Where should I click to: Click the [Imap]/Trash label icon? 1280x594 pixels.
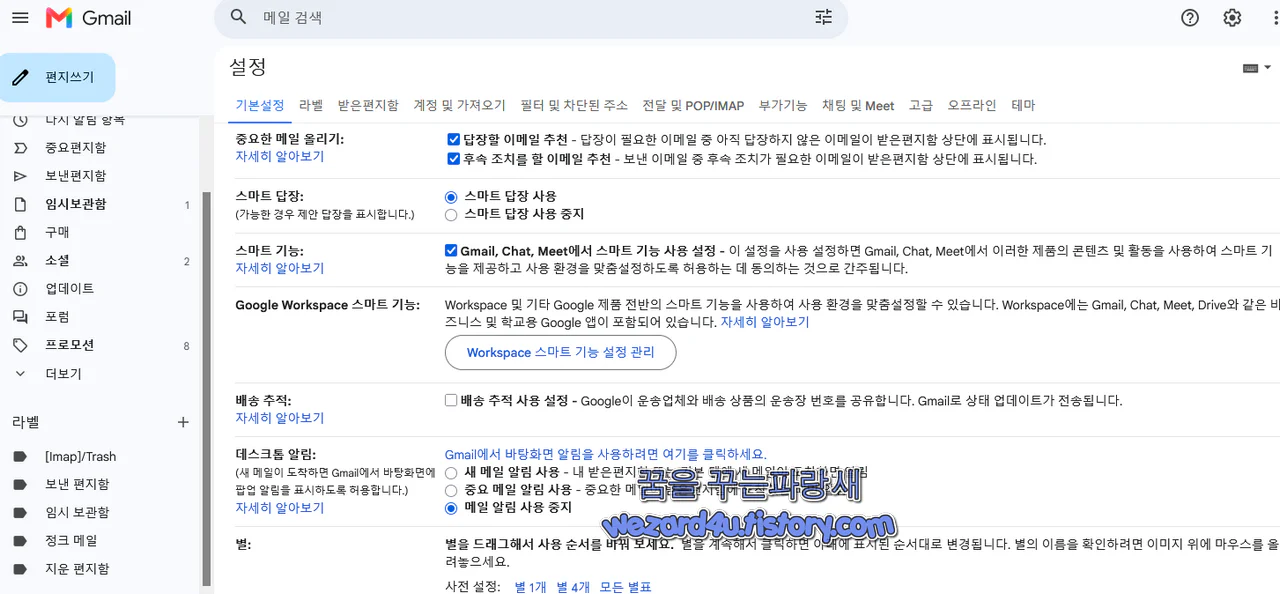(x=20, y=456)
